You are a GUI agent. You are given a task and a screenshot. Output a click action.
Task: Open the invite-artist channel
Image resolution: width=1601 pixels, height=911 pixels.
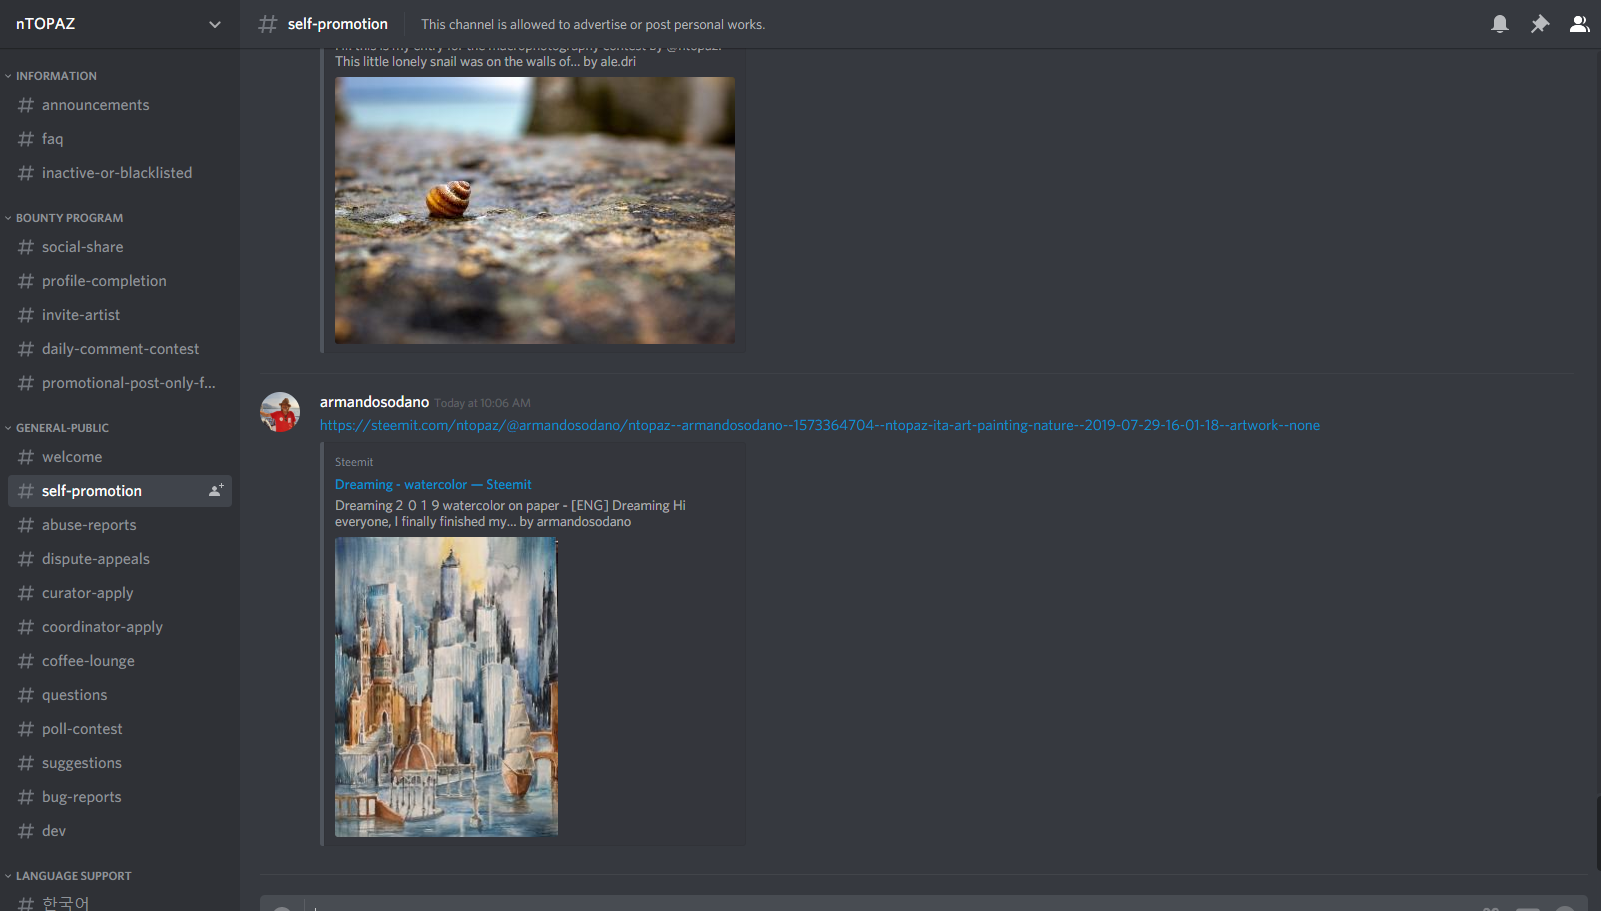pyautogui.click(x=120, y=315)
